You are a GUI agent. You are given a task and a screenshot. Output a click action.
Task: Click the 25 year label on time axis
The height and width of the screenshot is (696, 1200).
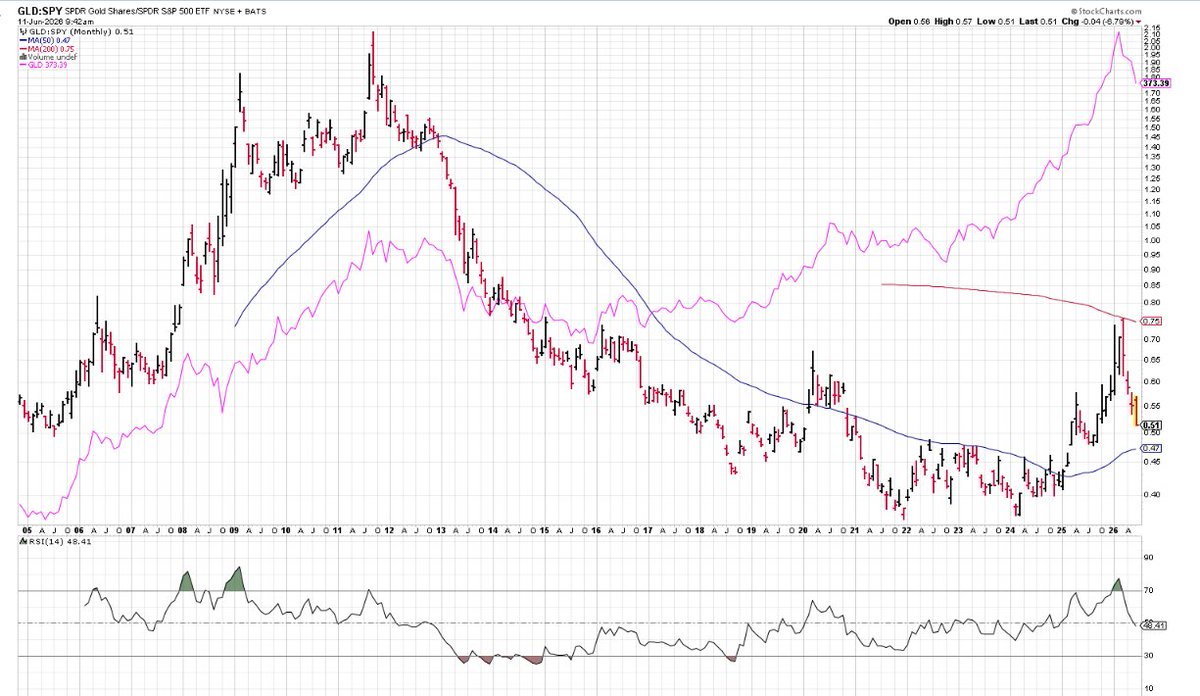tap(1063, 530)
